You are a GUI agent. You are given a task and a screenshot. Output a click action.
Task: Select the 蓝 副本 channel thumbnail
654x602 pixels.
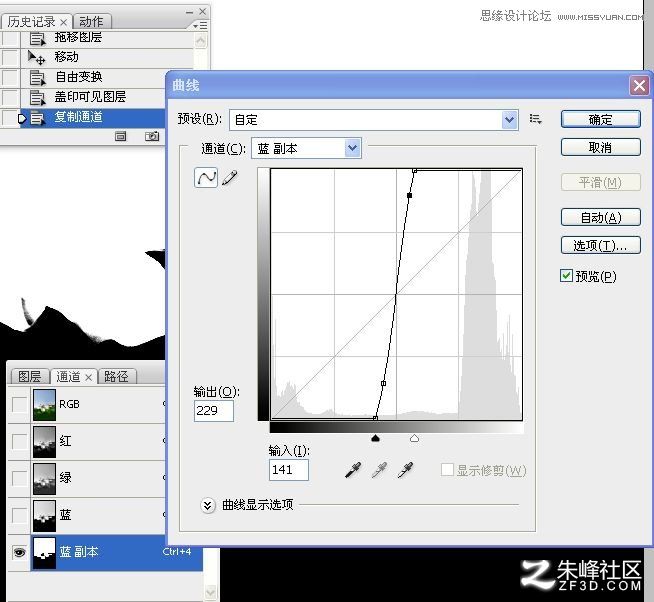(x=44, y=552)
